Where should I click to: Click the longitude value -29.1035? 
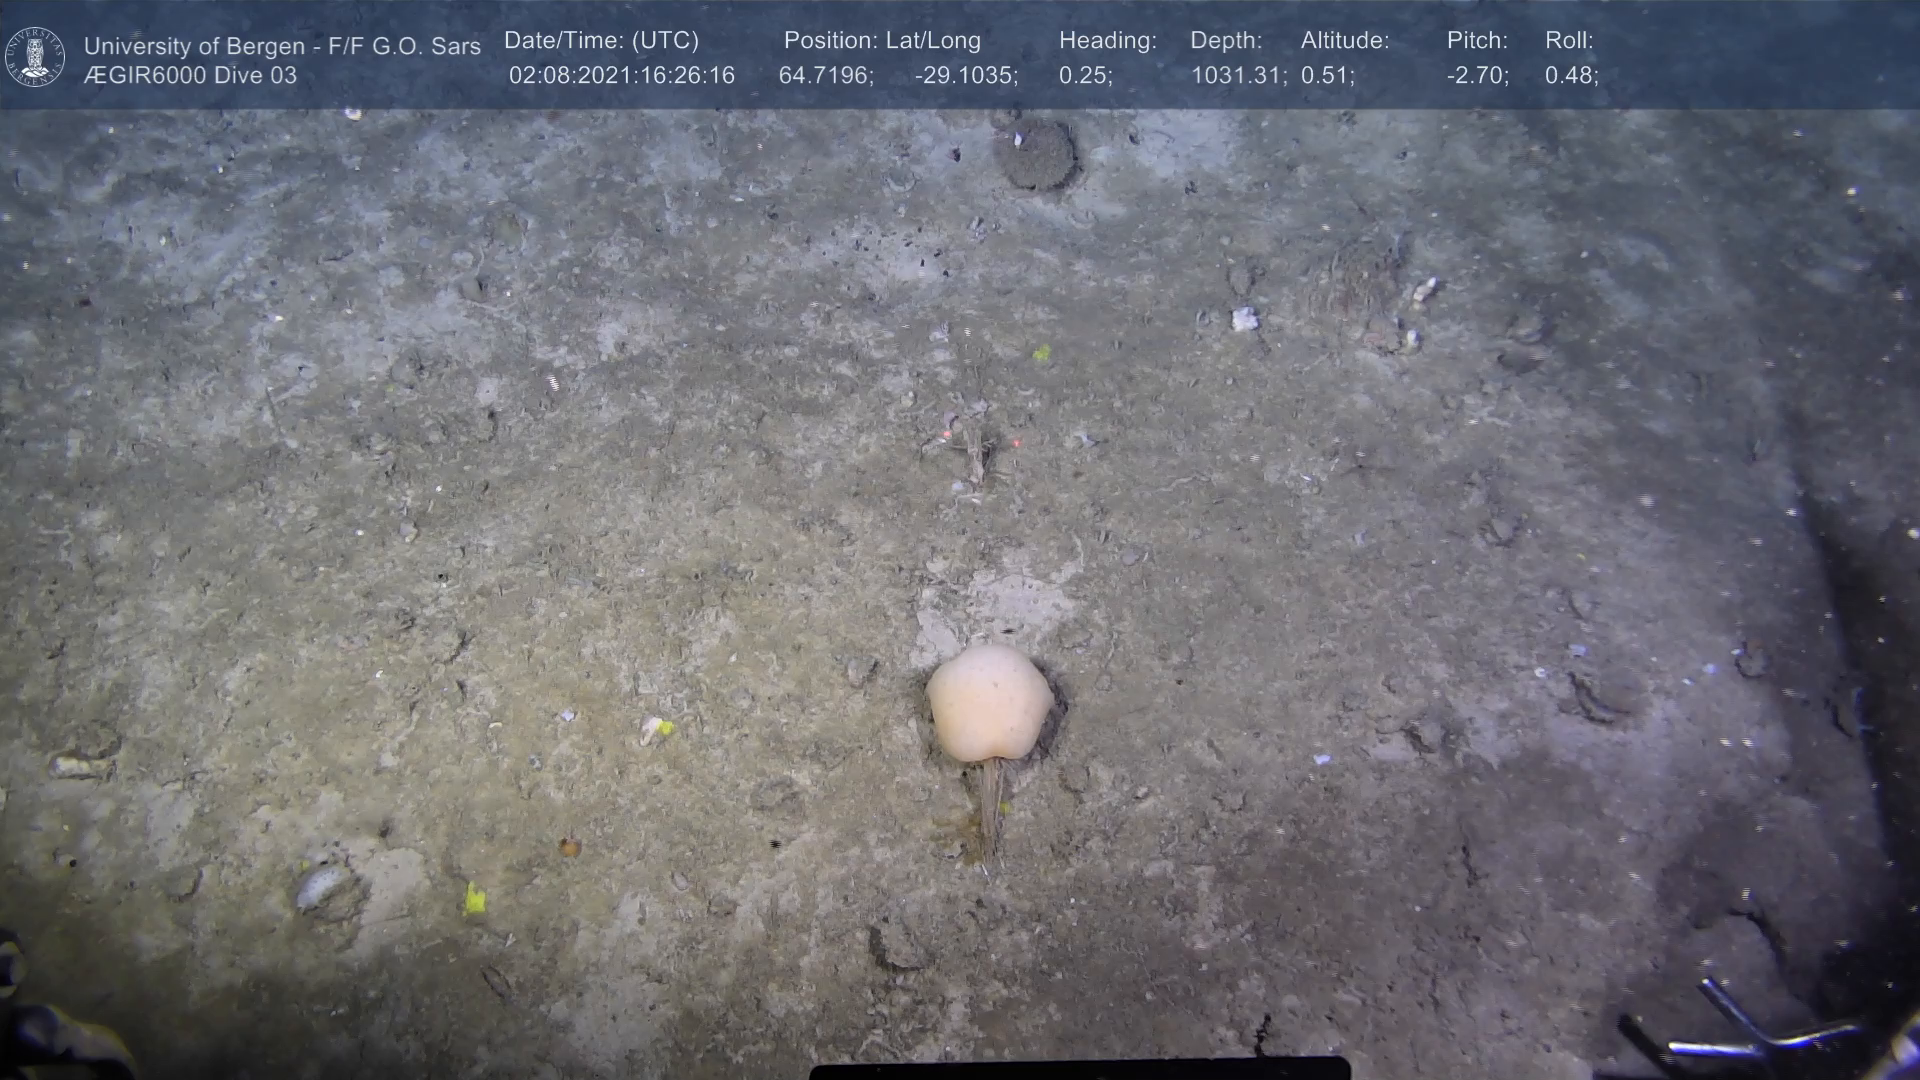(x=966, y=76)
